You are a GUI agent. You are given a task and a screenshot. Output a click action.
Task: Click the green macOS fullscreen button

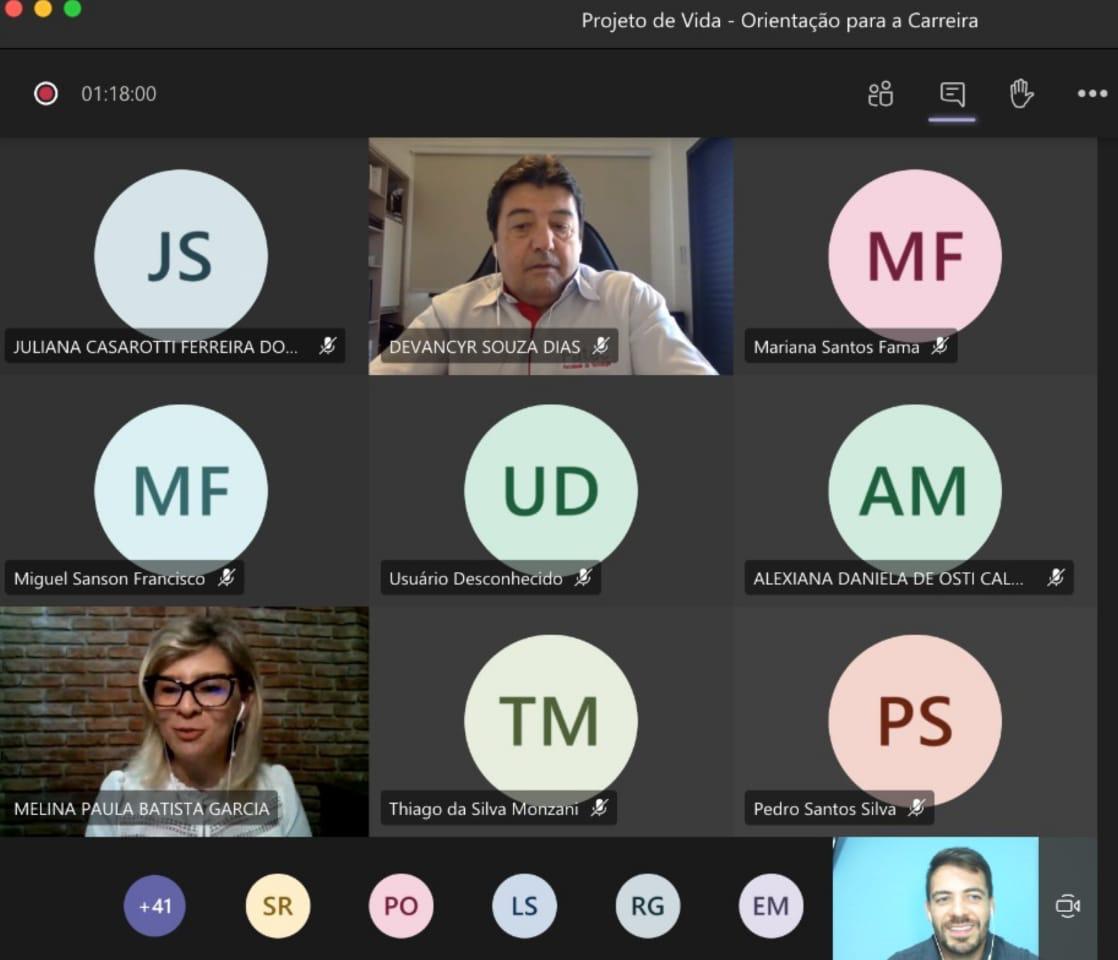[x=72, y=9]
